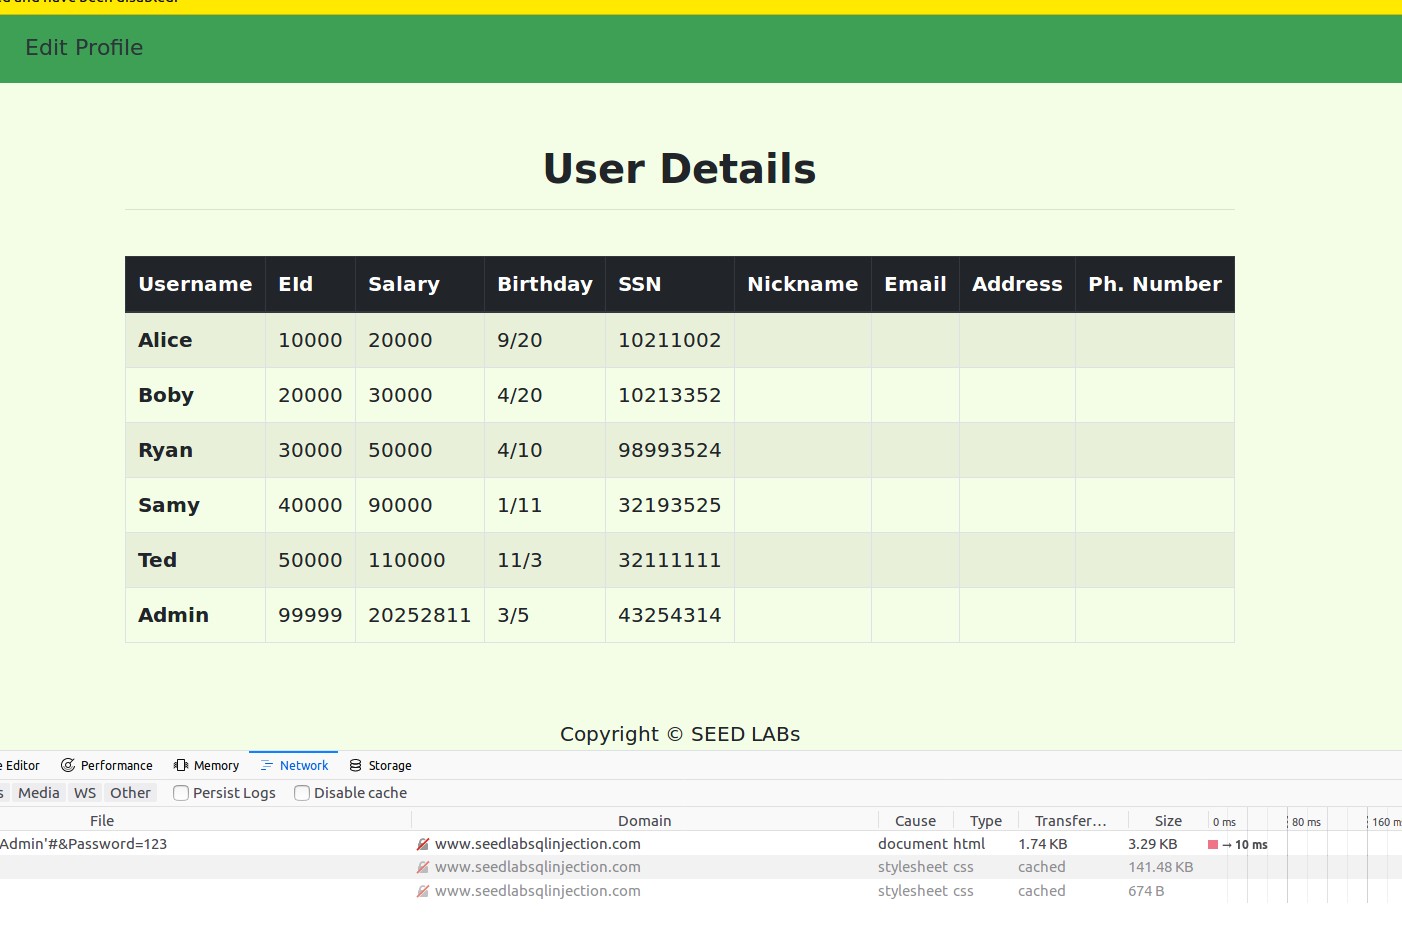This screenshot has height=951, width=1402.
Task: Filter requests by Other type
Action: 130,793
